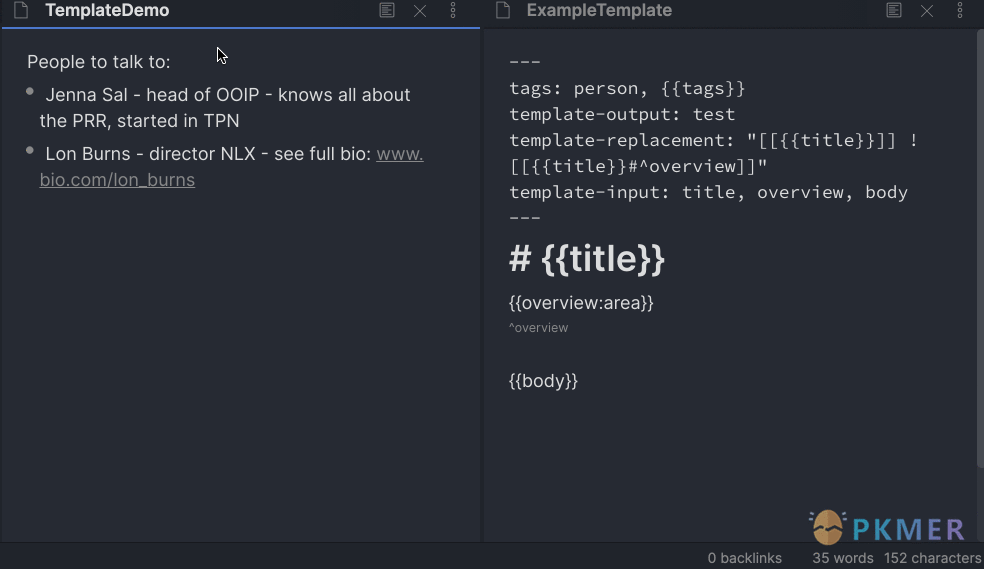This screenshot has width=984, height=569.
Task: Close the ExampleTemplate pane
Action: [x=927, y=11]
